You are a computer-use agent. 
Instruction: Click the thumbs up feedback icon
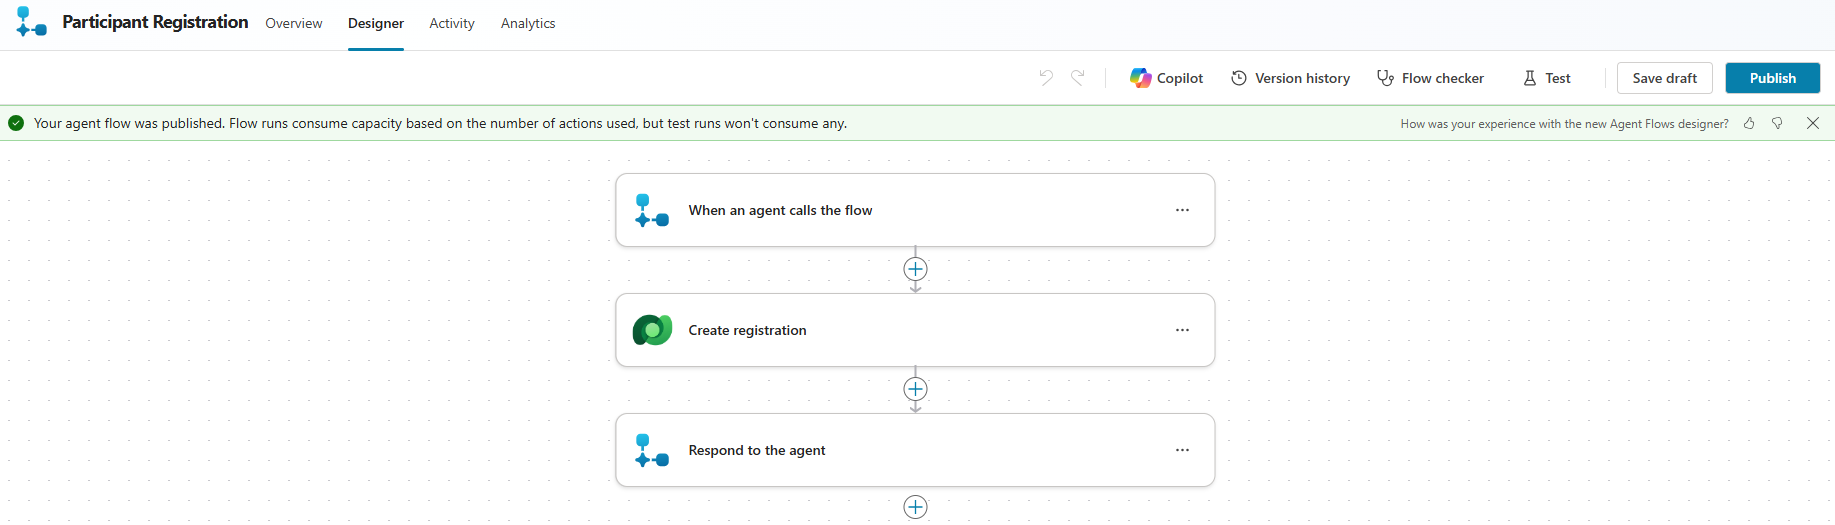click(1749, 123)
